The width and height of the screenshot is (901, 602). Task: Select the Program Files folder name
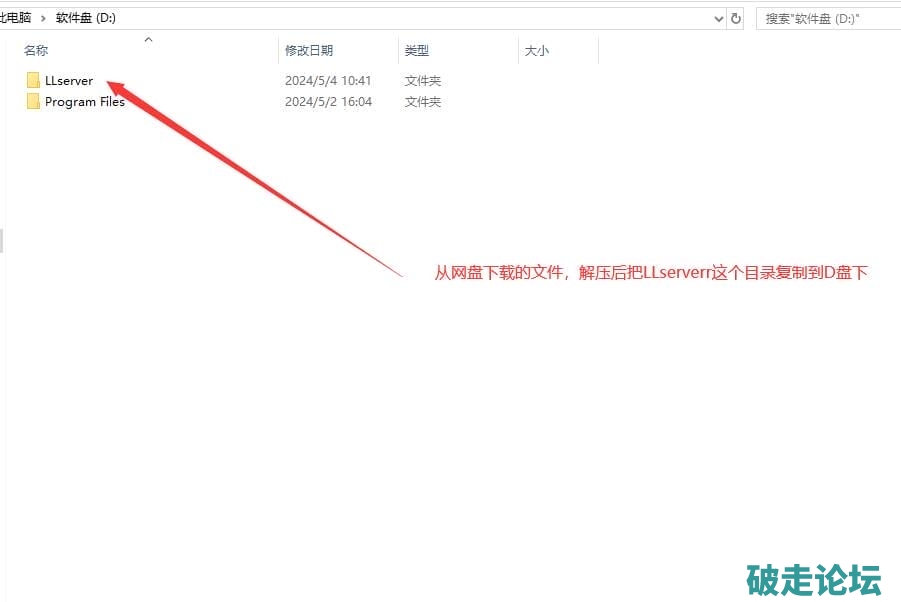(x=85, y=102)
